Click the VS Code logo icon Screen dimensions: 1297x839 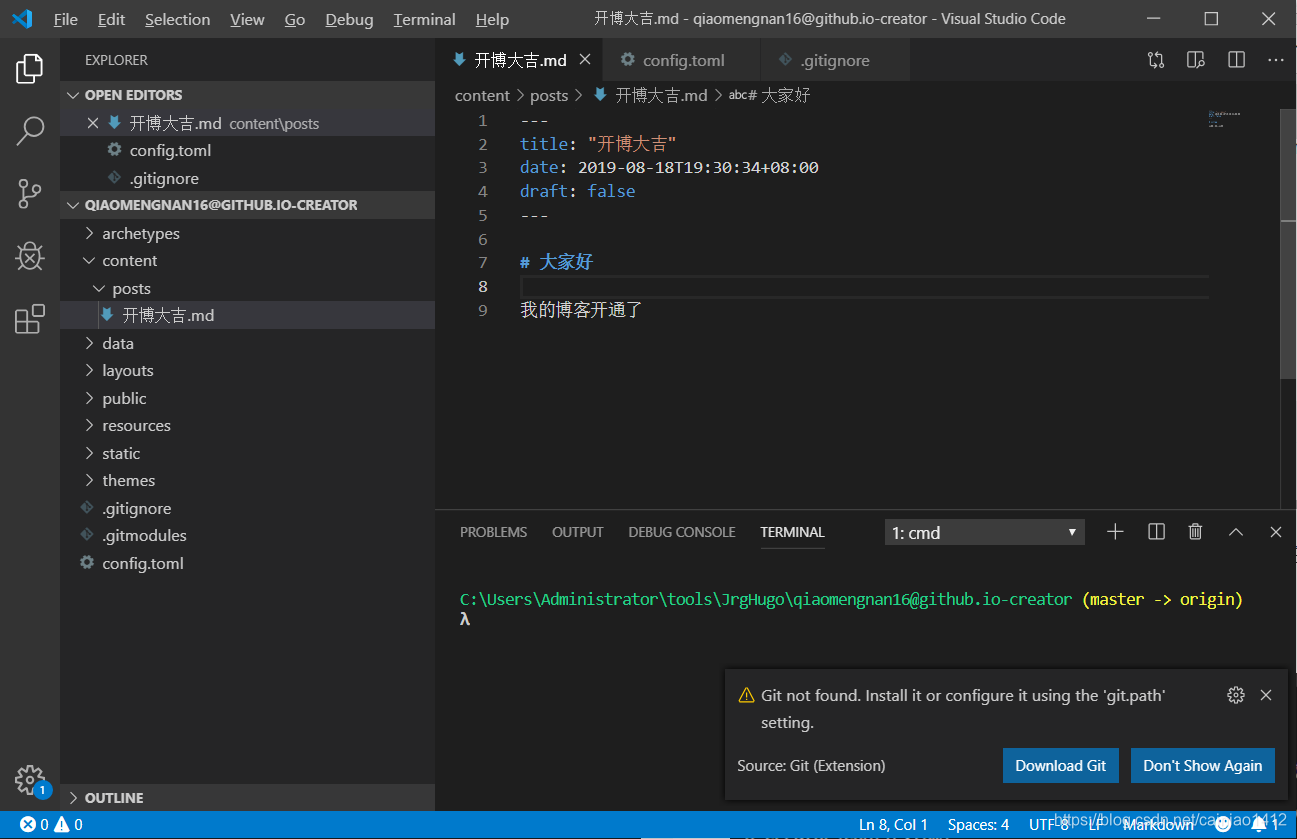coord(22,19)
